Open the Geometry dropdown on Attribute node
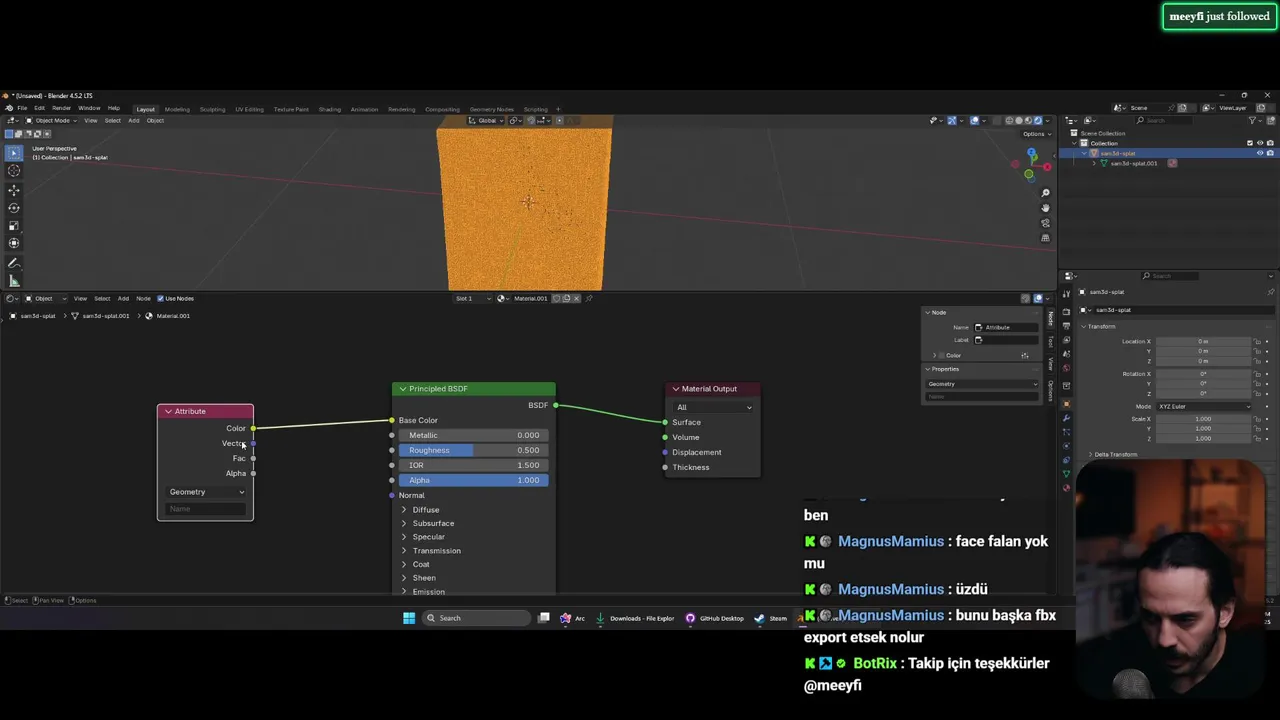 (x=206, y=492)
